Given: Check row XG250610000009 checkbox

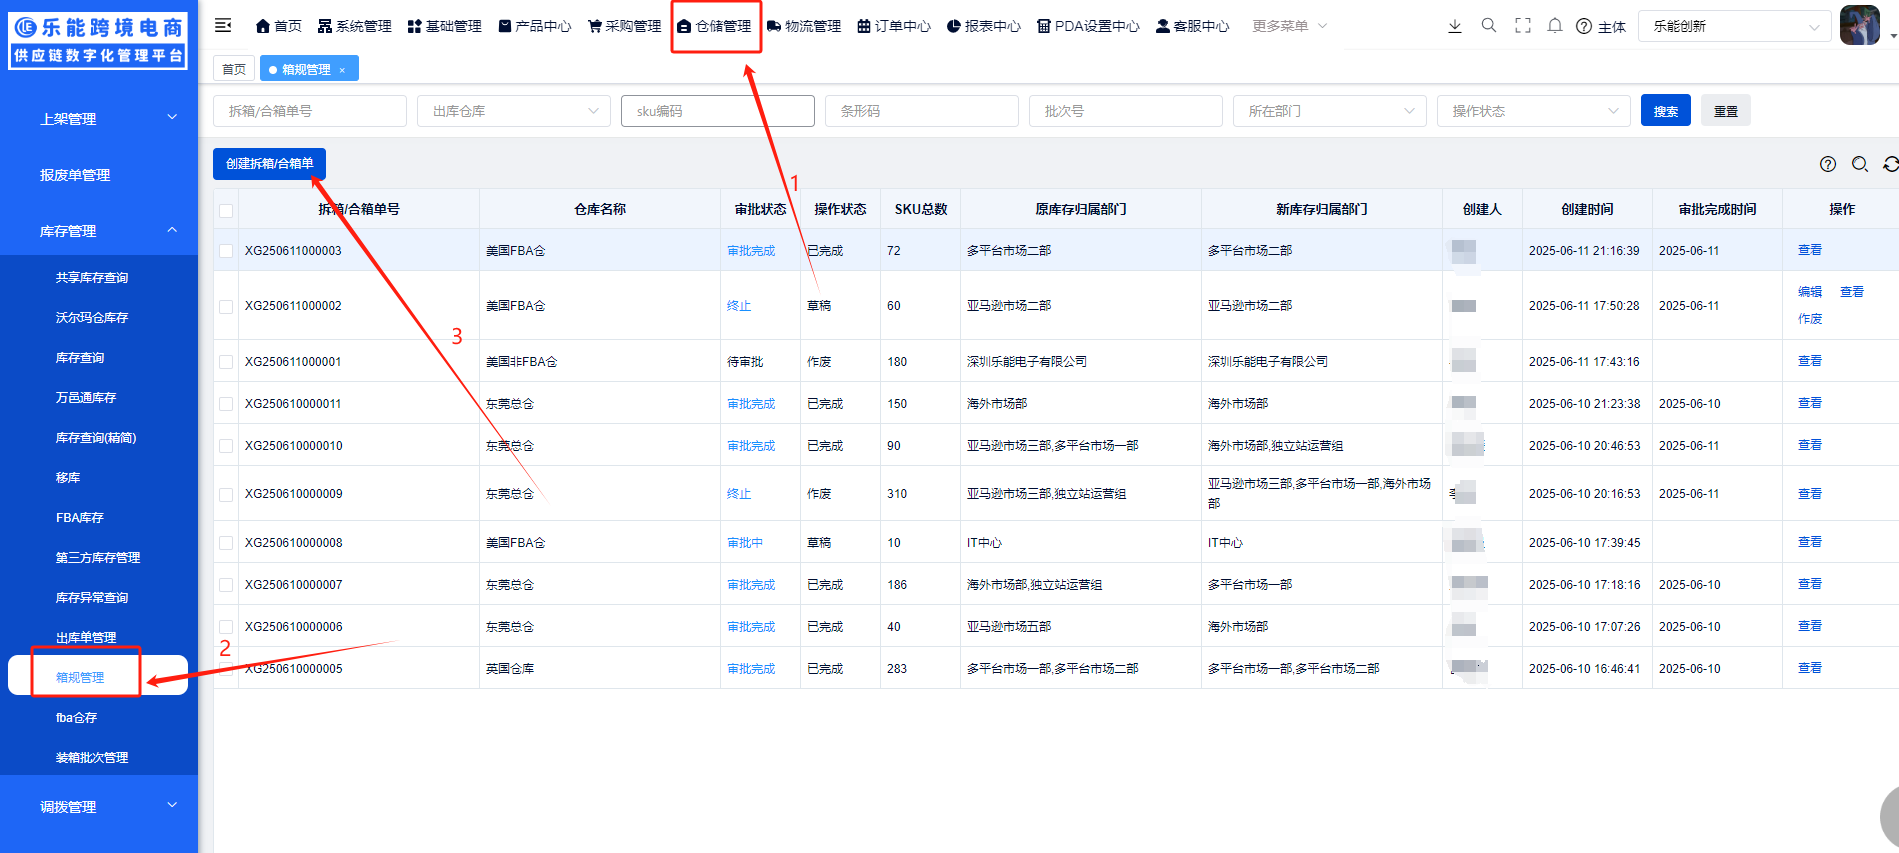Looking at the screenshot, I should (x=226, y=494).
